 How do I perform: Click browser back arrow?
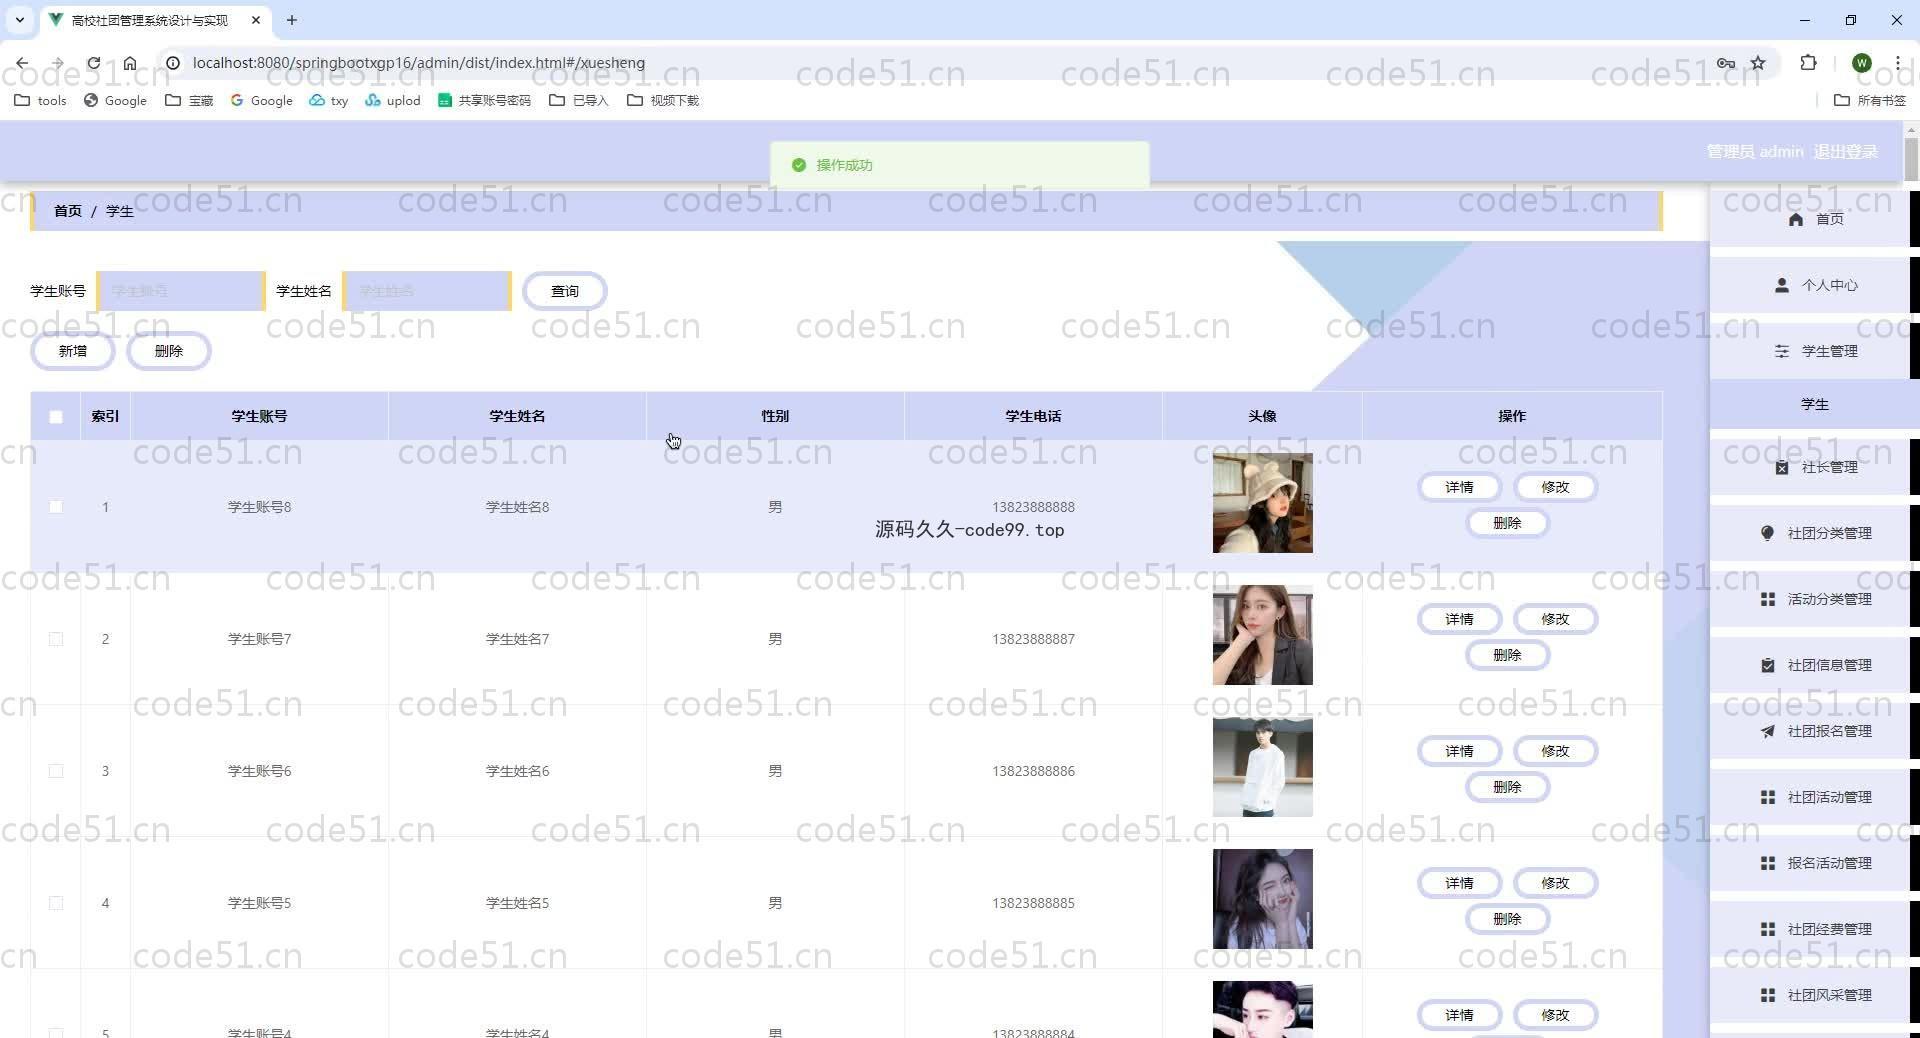(x=22, y=63)
